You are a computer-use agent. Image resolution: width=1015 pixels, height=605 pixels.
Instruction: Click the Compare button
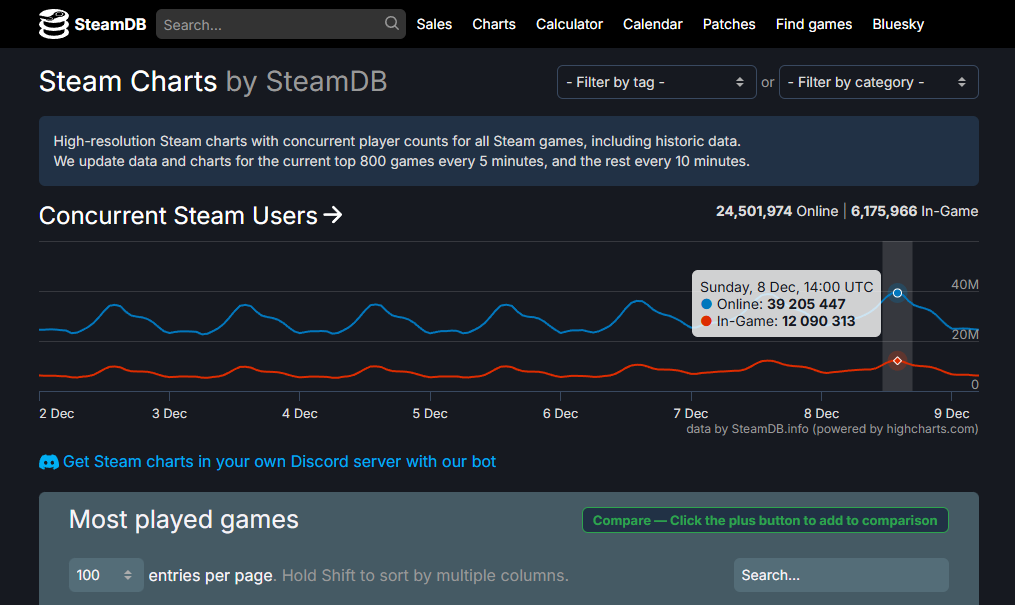[x=765, y=520]
